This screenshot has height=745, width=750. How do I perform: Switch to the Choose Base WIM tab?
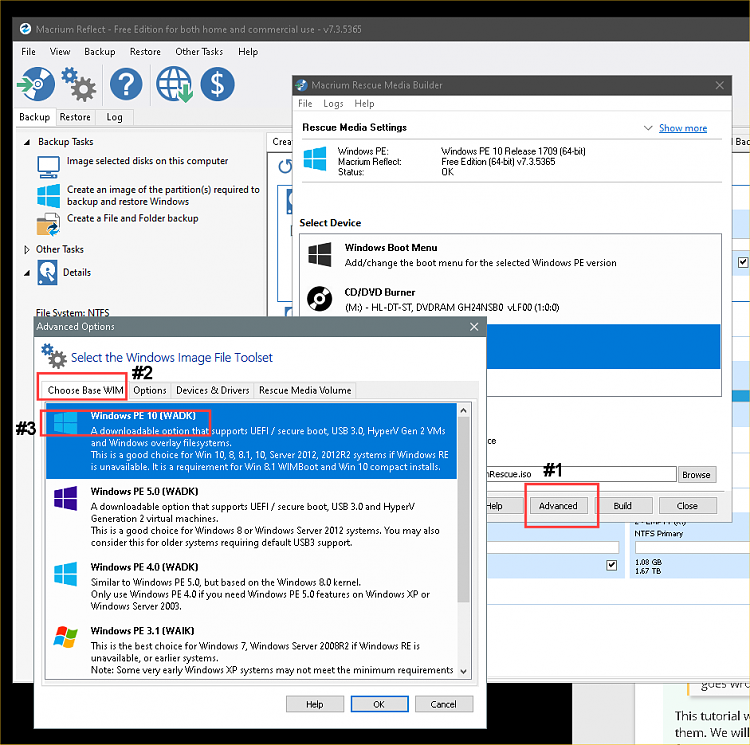85,390
